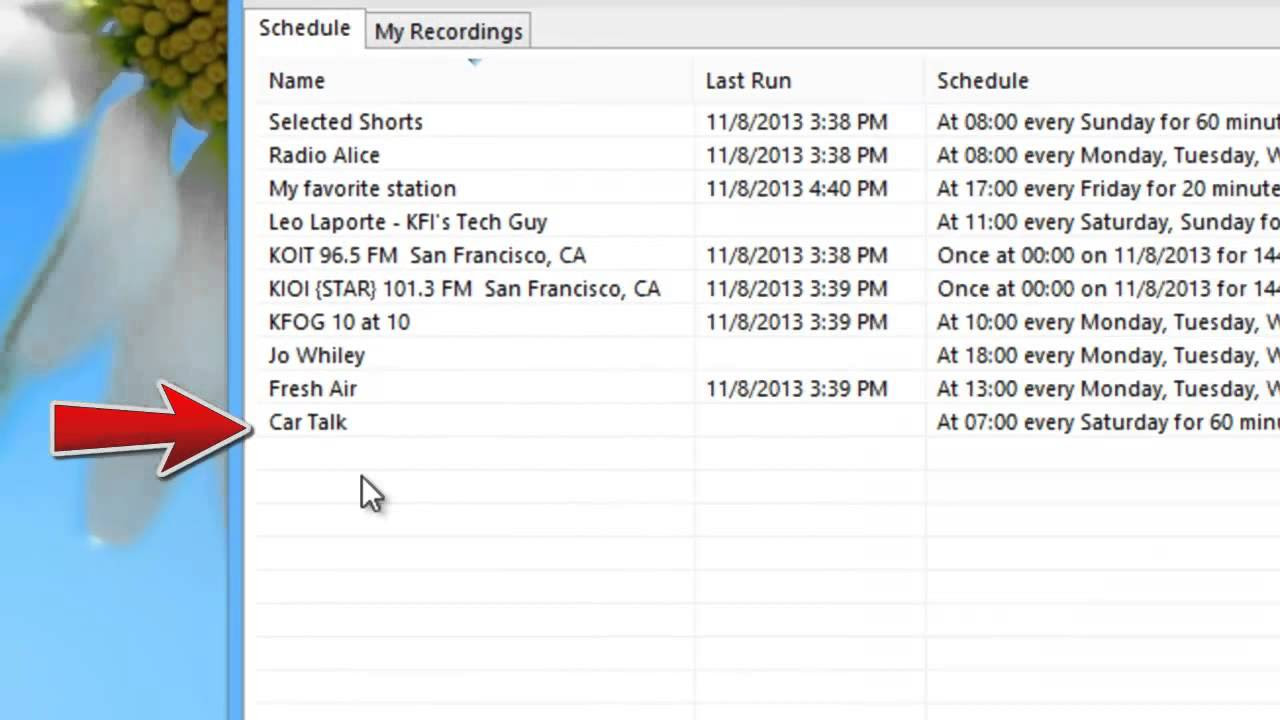This screenshot has width=1280, height=720.
Task: Click KIOI last run 3:39 PM cell
Action: [x=797, y=289]
